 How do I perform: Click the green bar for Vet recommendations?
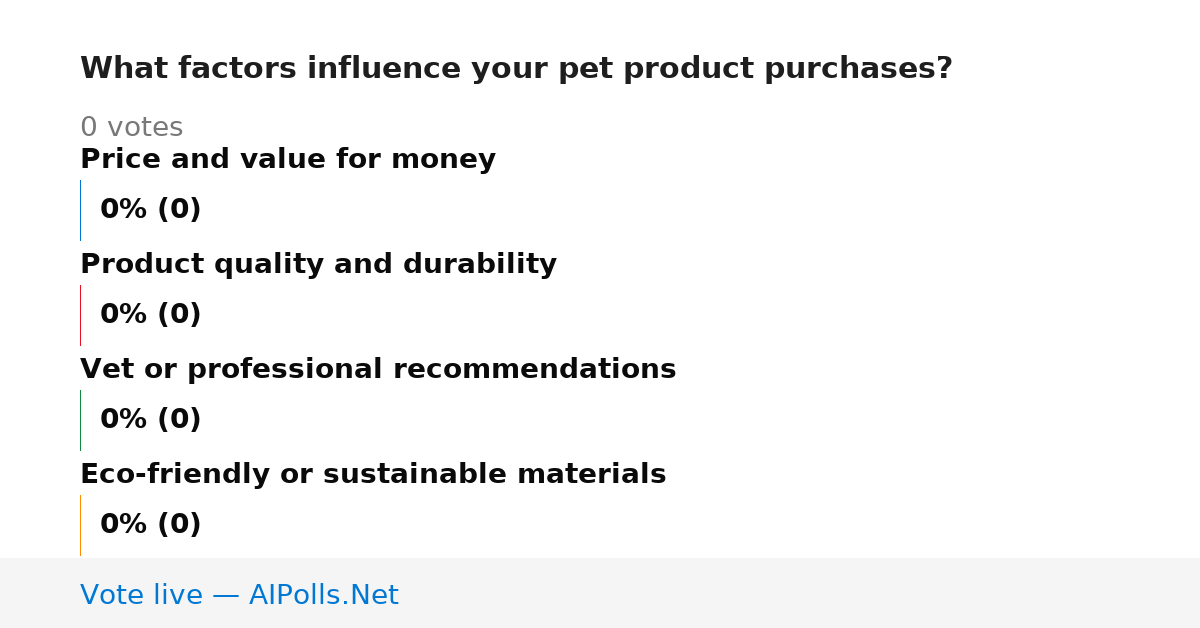81,420
